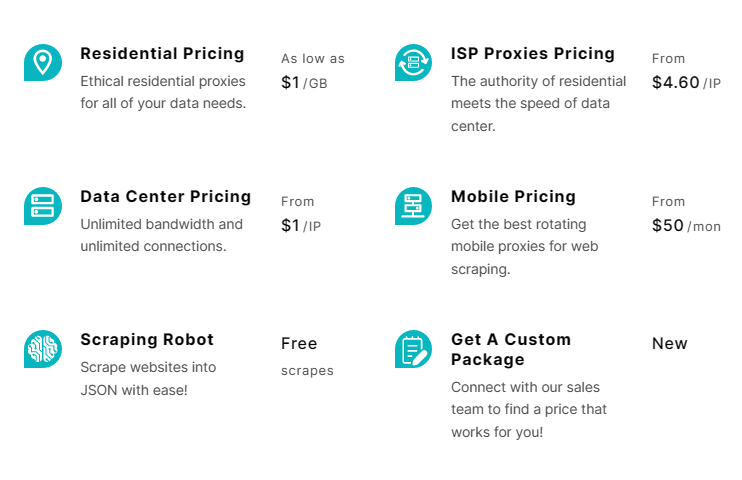Click the 'Connect with our sales team' description

529,409
